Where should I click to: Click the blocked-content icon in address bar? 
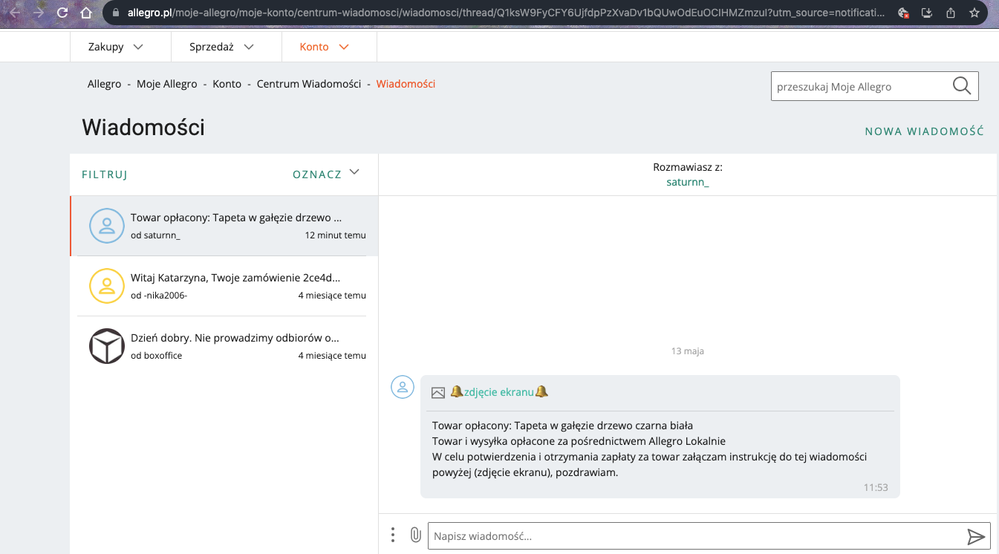pyautogui.click(x=903, y=13)
